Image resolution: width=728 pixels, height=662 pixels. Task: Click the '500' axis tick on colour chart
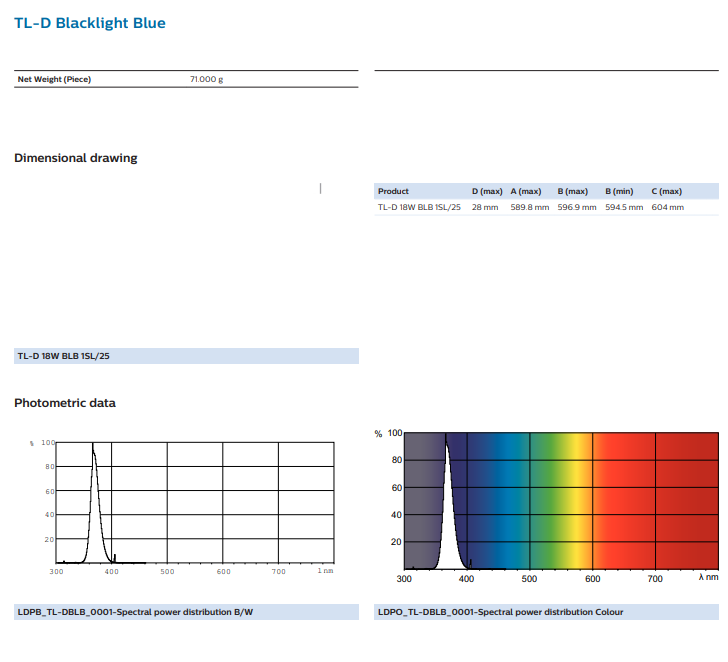(x=529, y=579)
